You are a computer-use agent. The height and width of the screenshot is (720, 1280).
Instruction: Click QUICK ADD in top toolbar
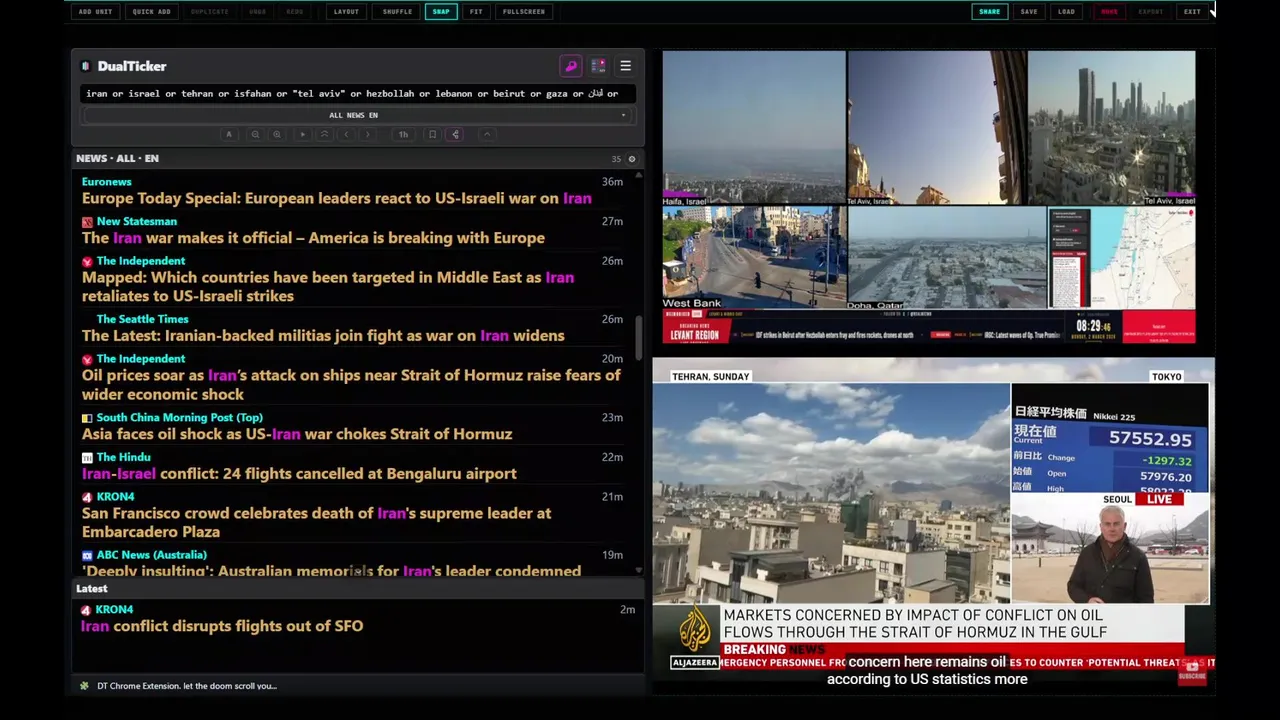click(x=152, y=12)
